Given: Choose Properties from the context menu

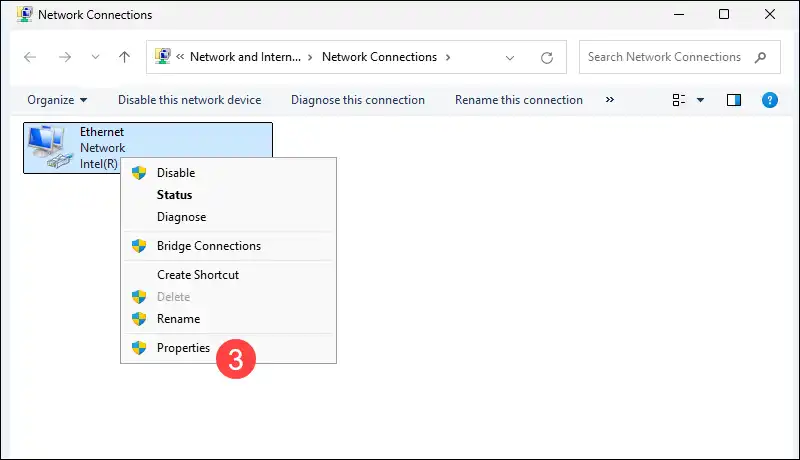Looking at the screenshot, I should pos(183,348).
